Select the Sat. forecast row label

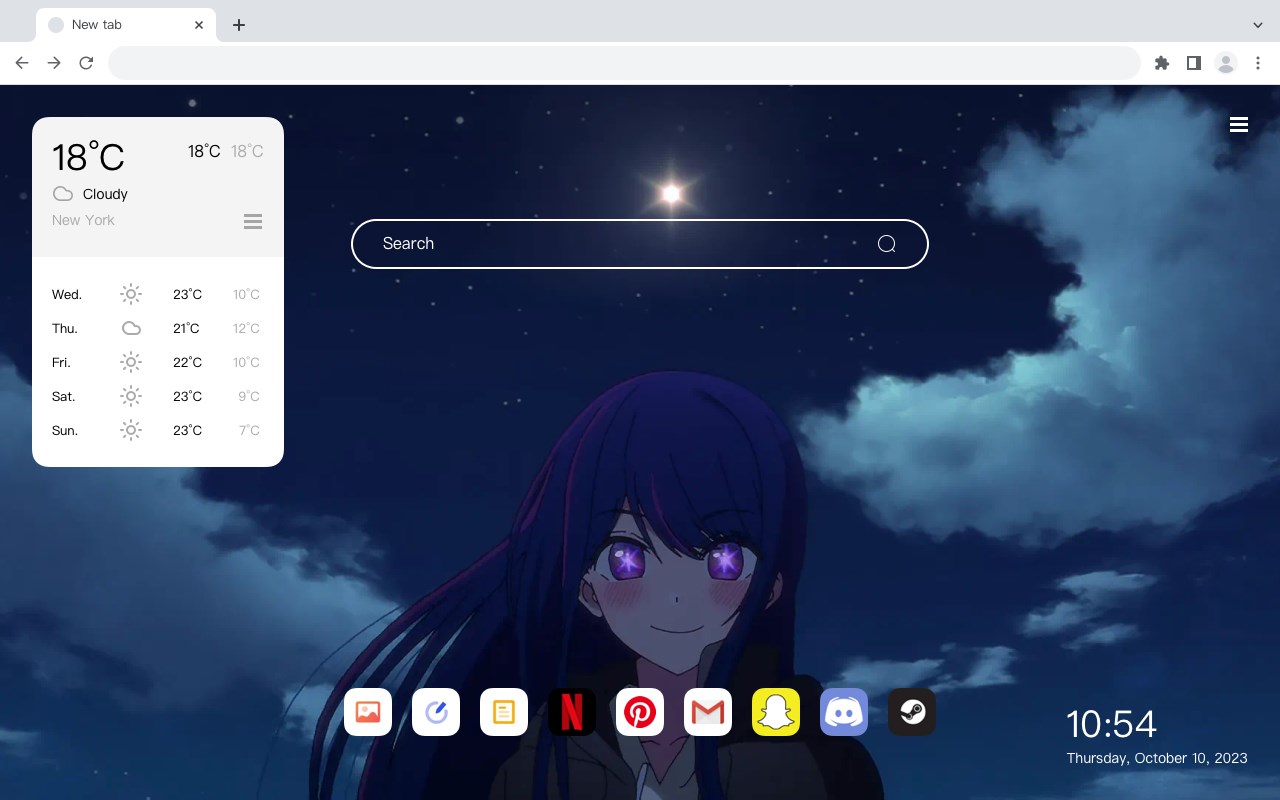coord(64,397)
